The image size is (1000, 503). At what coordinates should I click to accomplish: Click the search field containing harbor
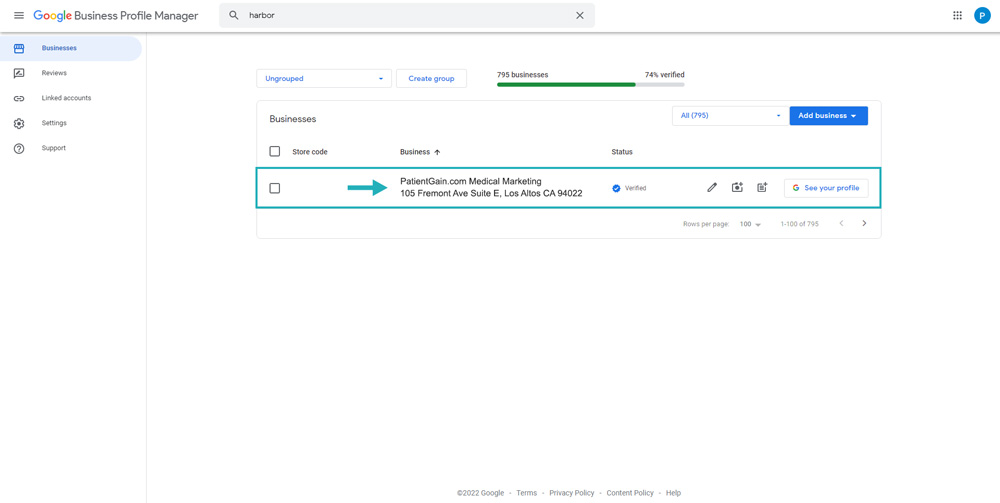407,15
